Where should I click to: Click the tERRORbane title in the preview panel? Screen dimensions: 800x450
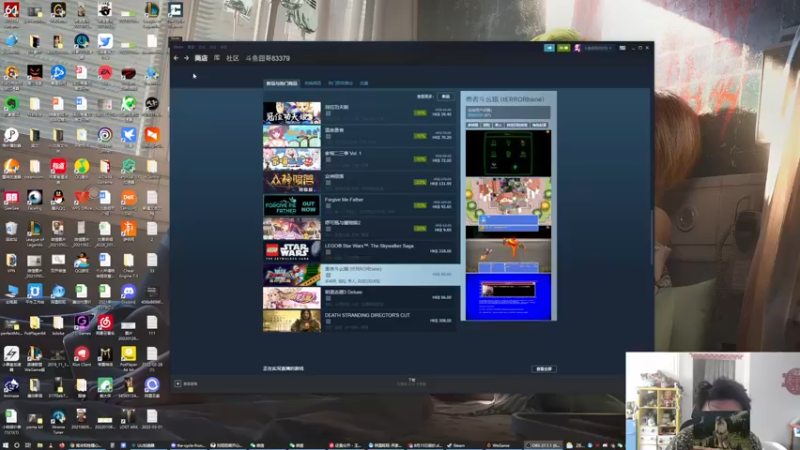505,99
